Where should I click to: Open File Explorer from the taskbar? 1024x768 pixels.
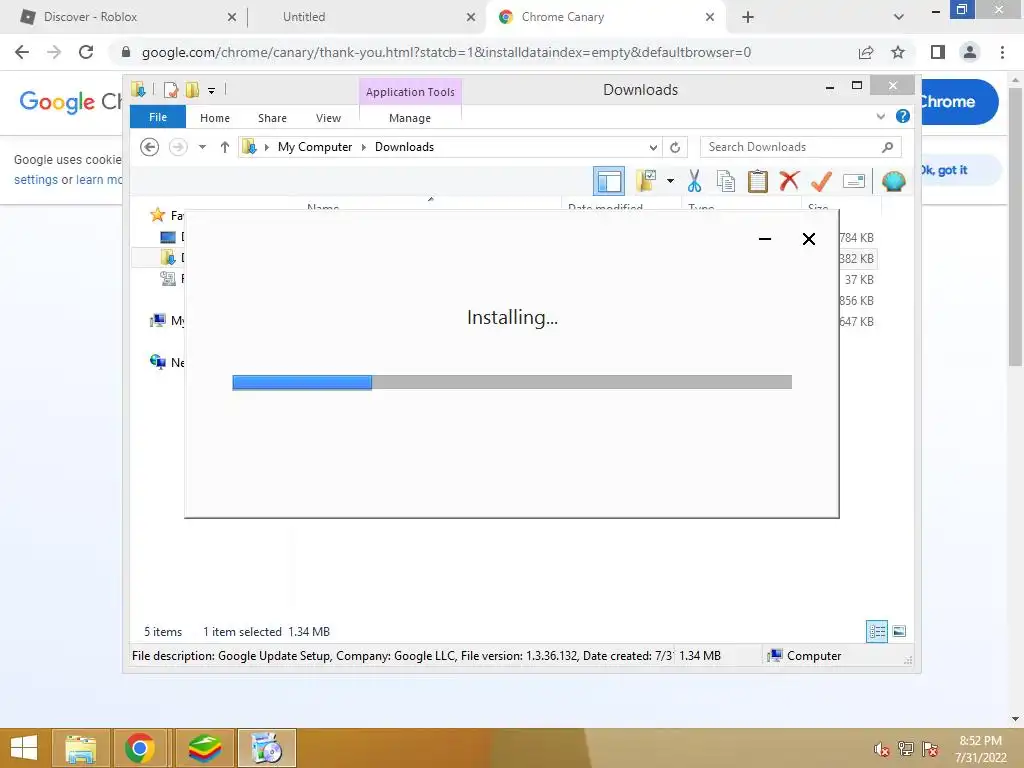(x=80, y=748)
